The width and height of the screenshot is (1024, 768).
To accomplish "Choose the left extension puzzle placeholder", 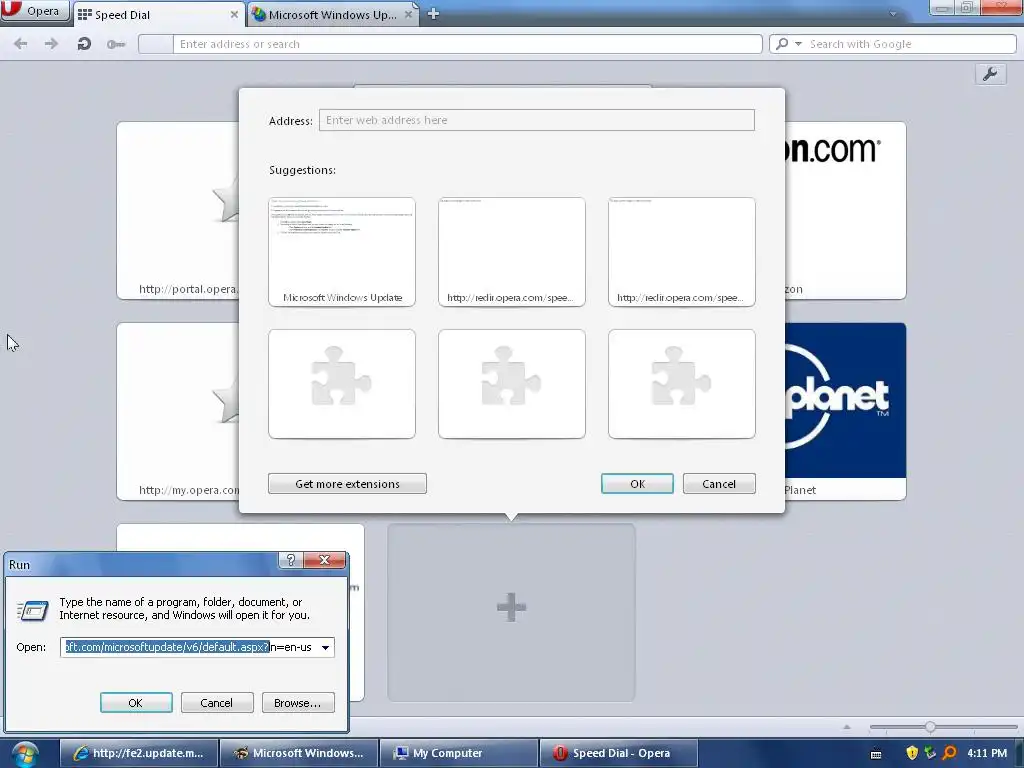I will click(x=342, y=384).
